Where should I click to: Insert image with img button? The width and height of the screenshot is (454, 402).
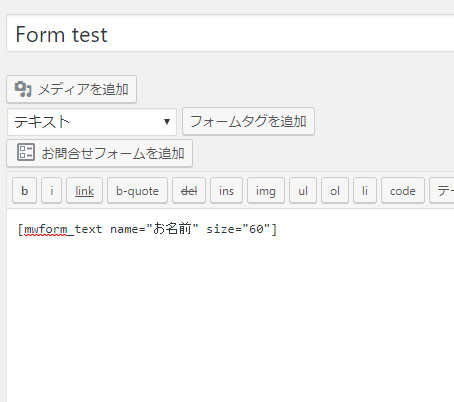click(266, 191)
